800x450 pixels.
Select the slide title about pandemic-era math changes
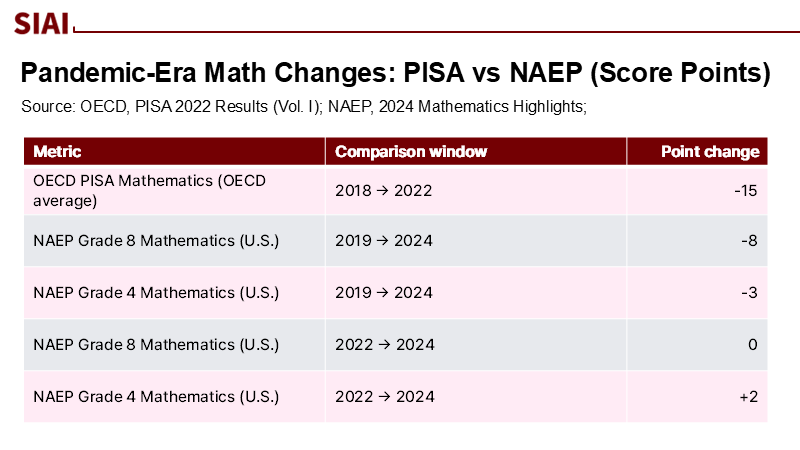(x=395, y=73)
